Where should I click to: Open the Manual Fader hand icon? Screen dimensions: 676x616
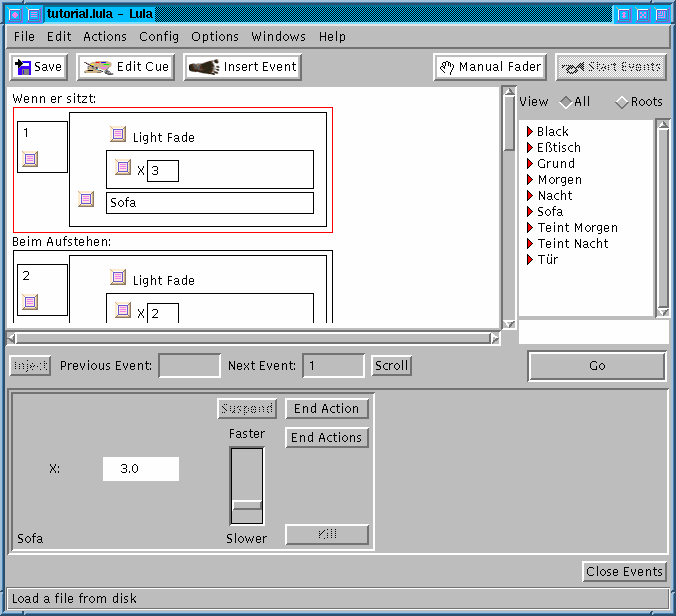point(447,67)
